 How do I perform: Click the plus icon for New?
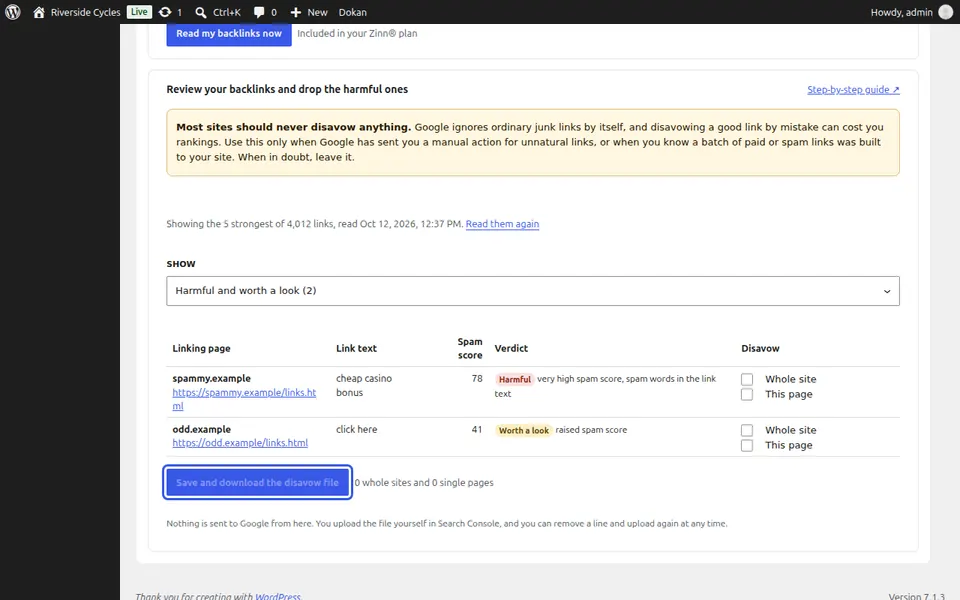296,12
